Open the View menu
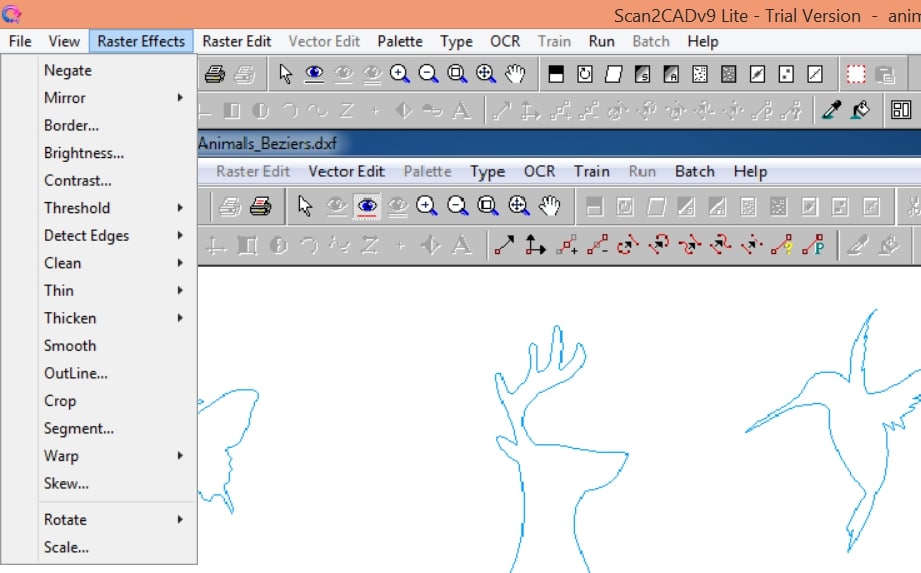 (x=64, y=42)
